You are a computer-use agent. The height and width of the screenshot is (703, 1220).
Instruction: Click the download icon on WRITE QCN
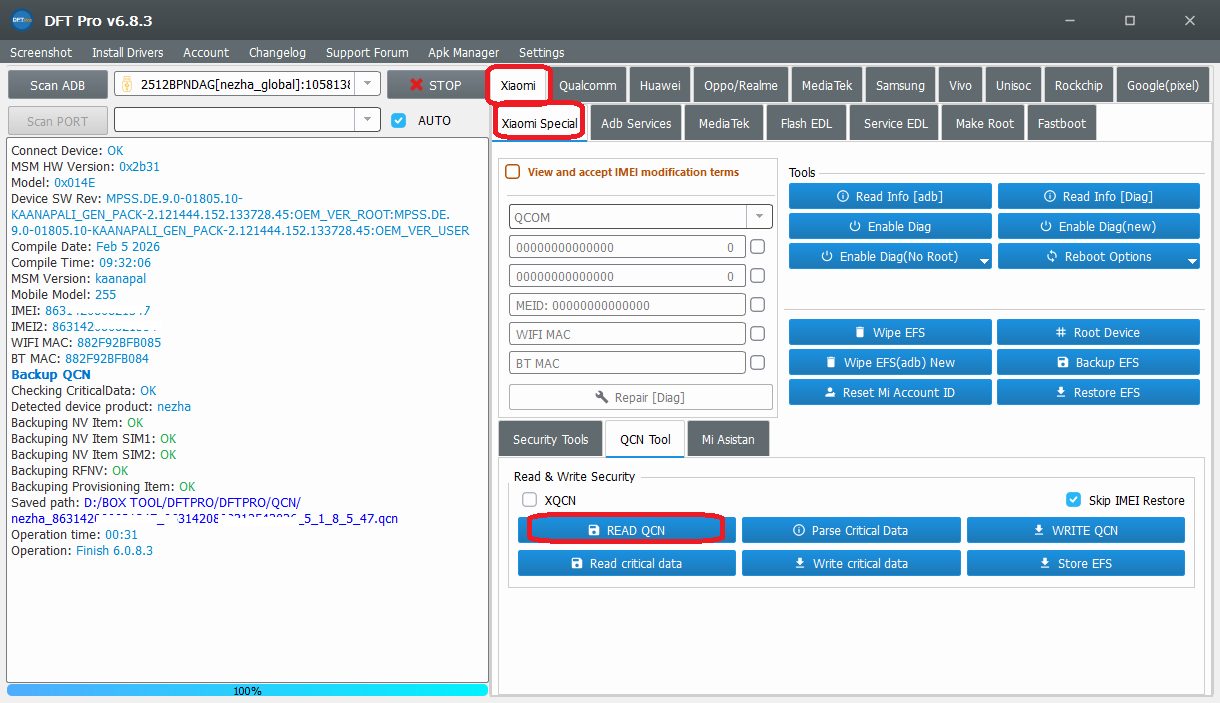tap(1038, 530)
